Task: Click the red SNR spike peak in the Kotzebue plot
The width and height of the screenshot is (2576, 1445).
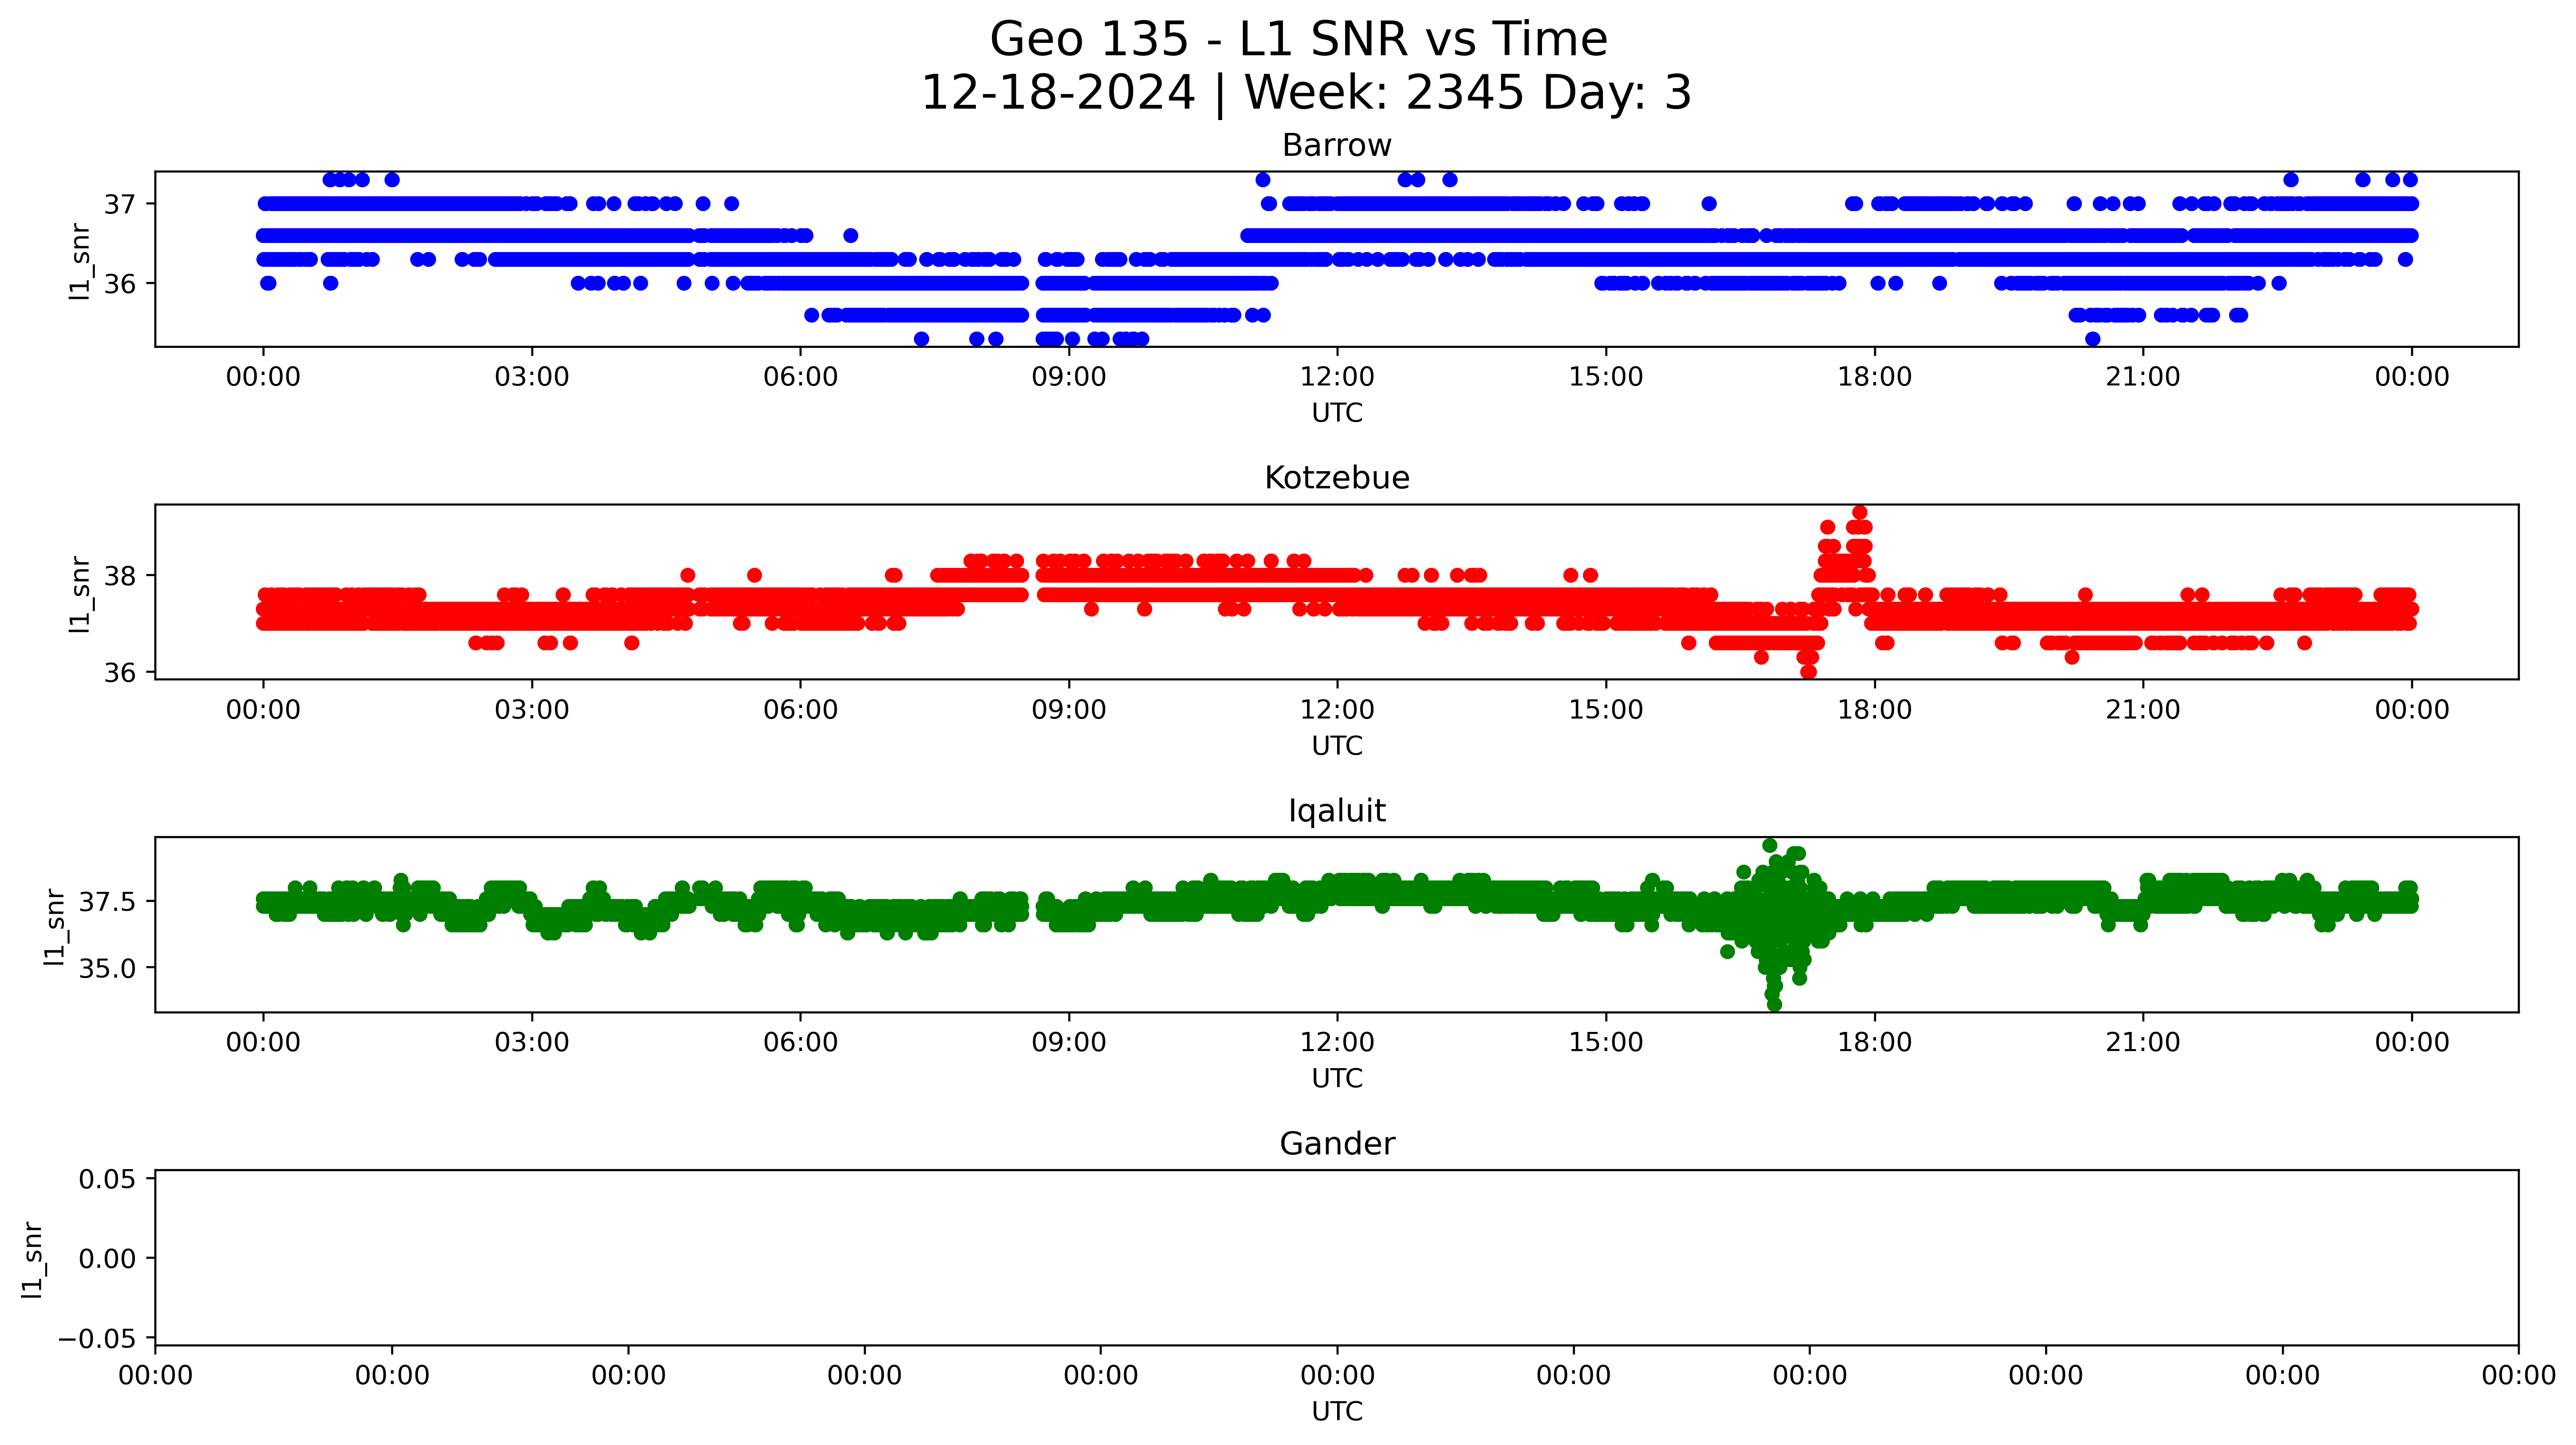Action: tap(1859, 513)
